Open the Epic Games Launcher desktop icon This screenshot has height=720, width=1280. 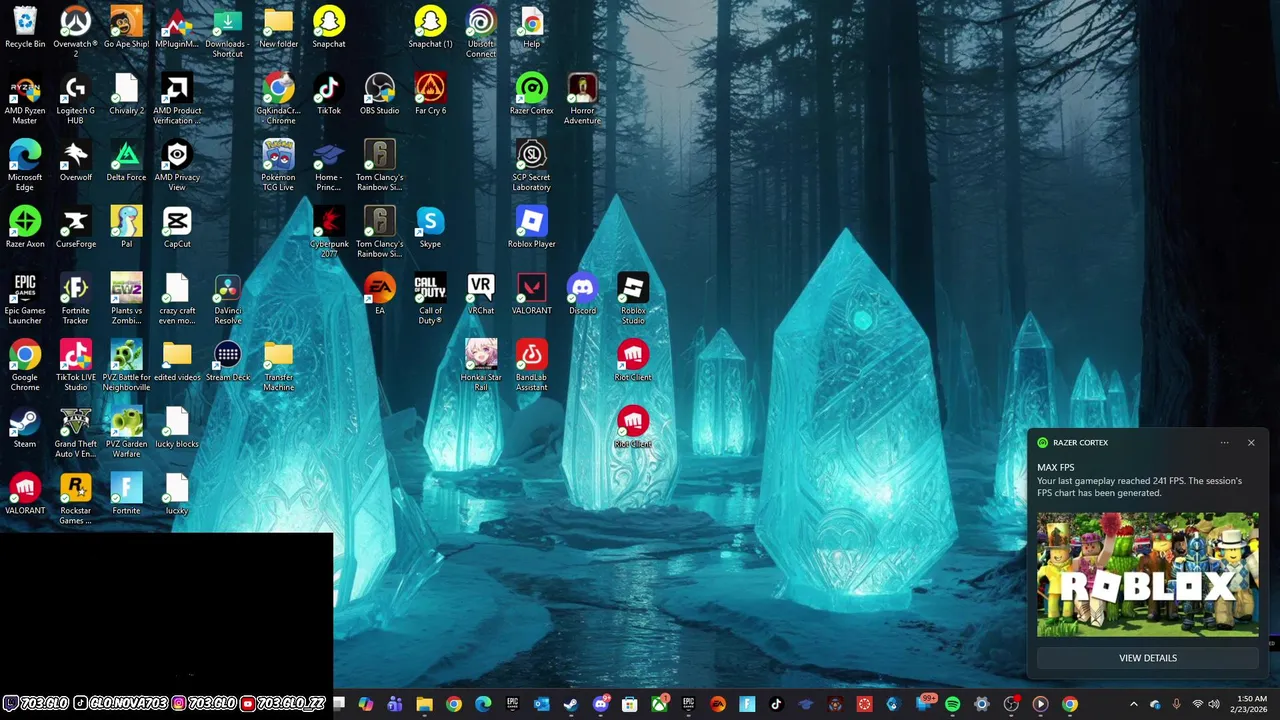coord(25,299)
